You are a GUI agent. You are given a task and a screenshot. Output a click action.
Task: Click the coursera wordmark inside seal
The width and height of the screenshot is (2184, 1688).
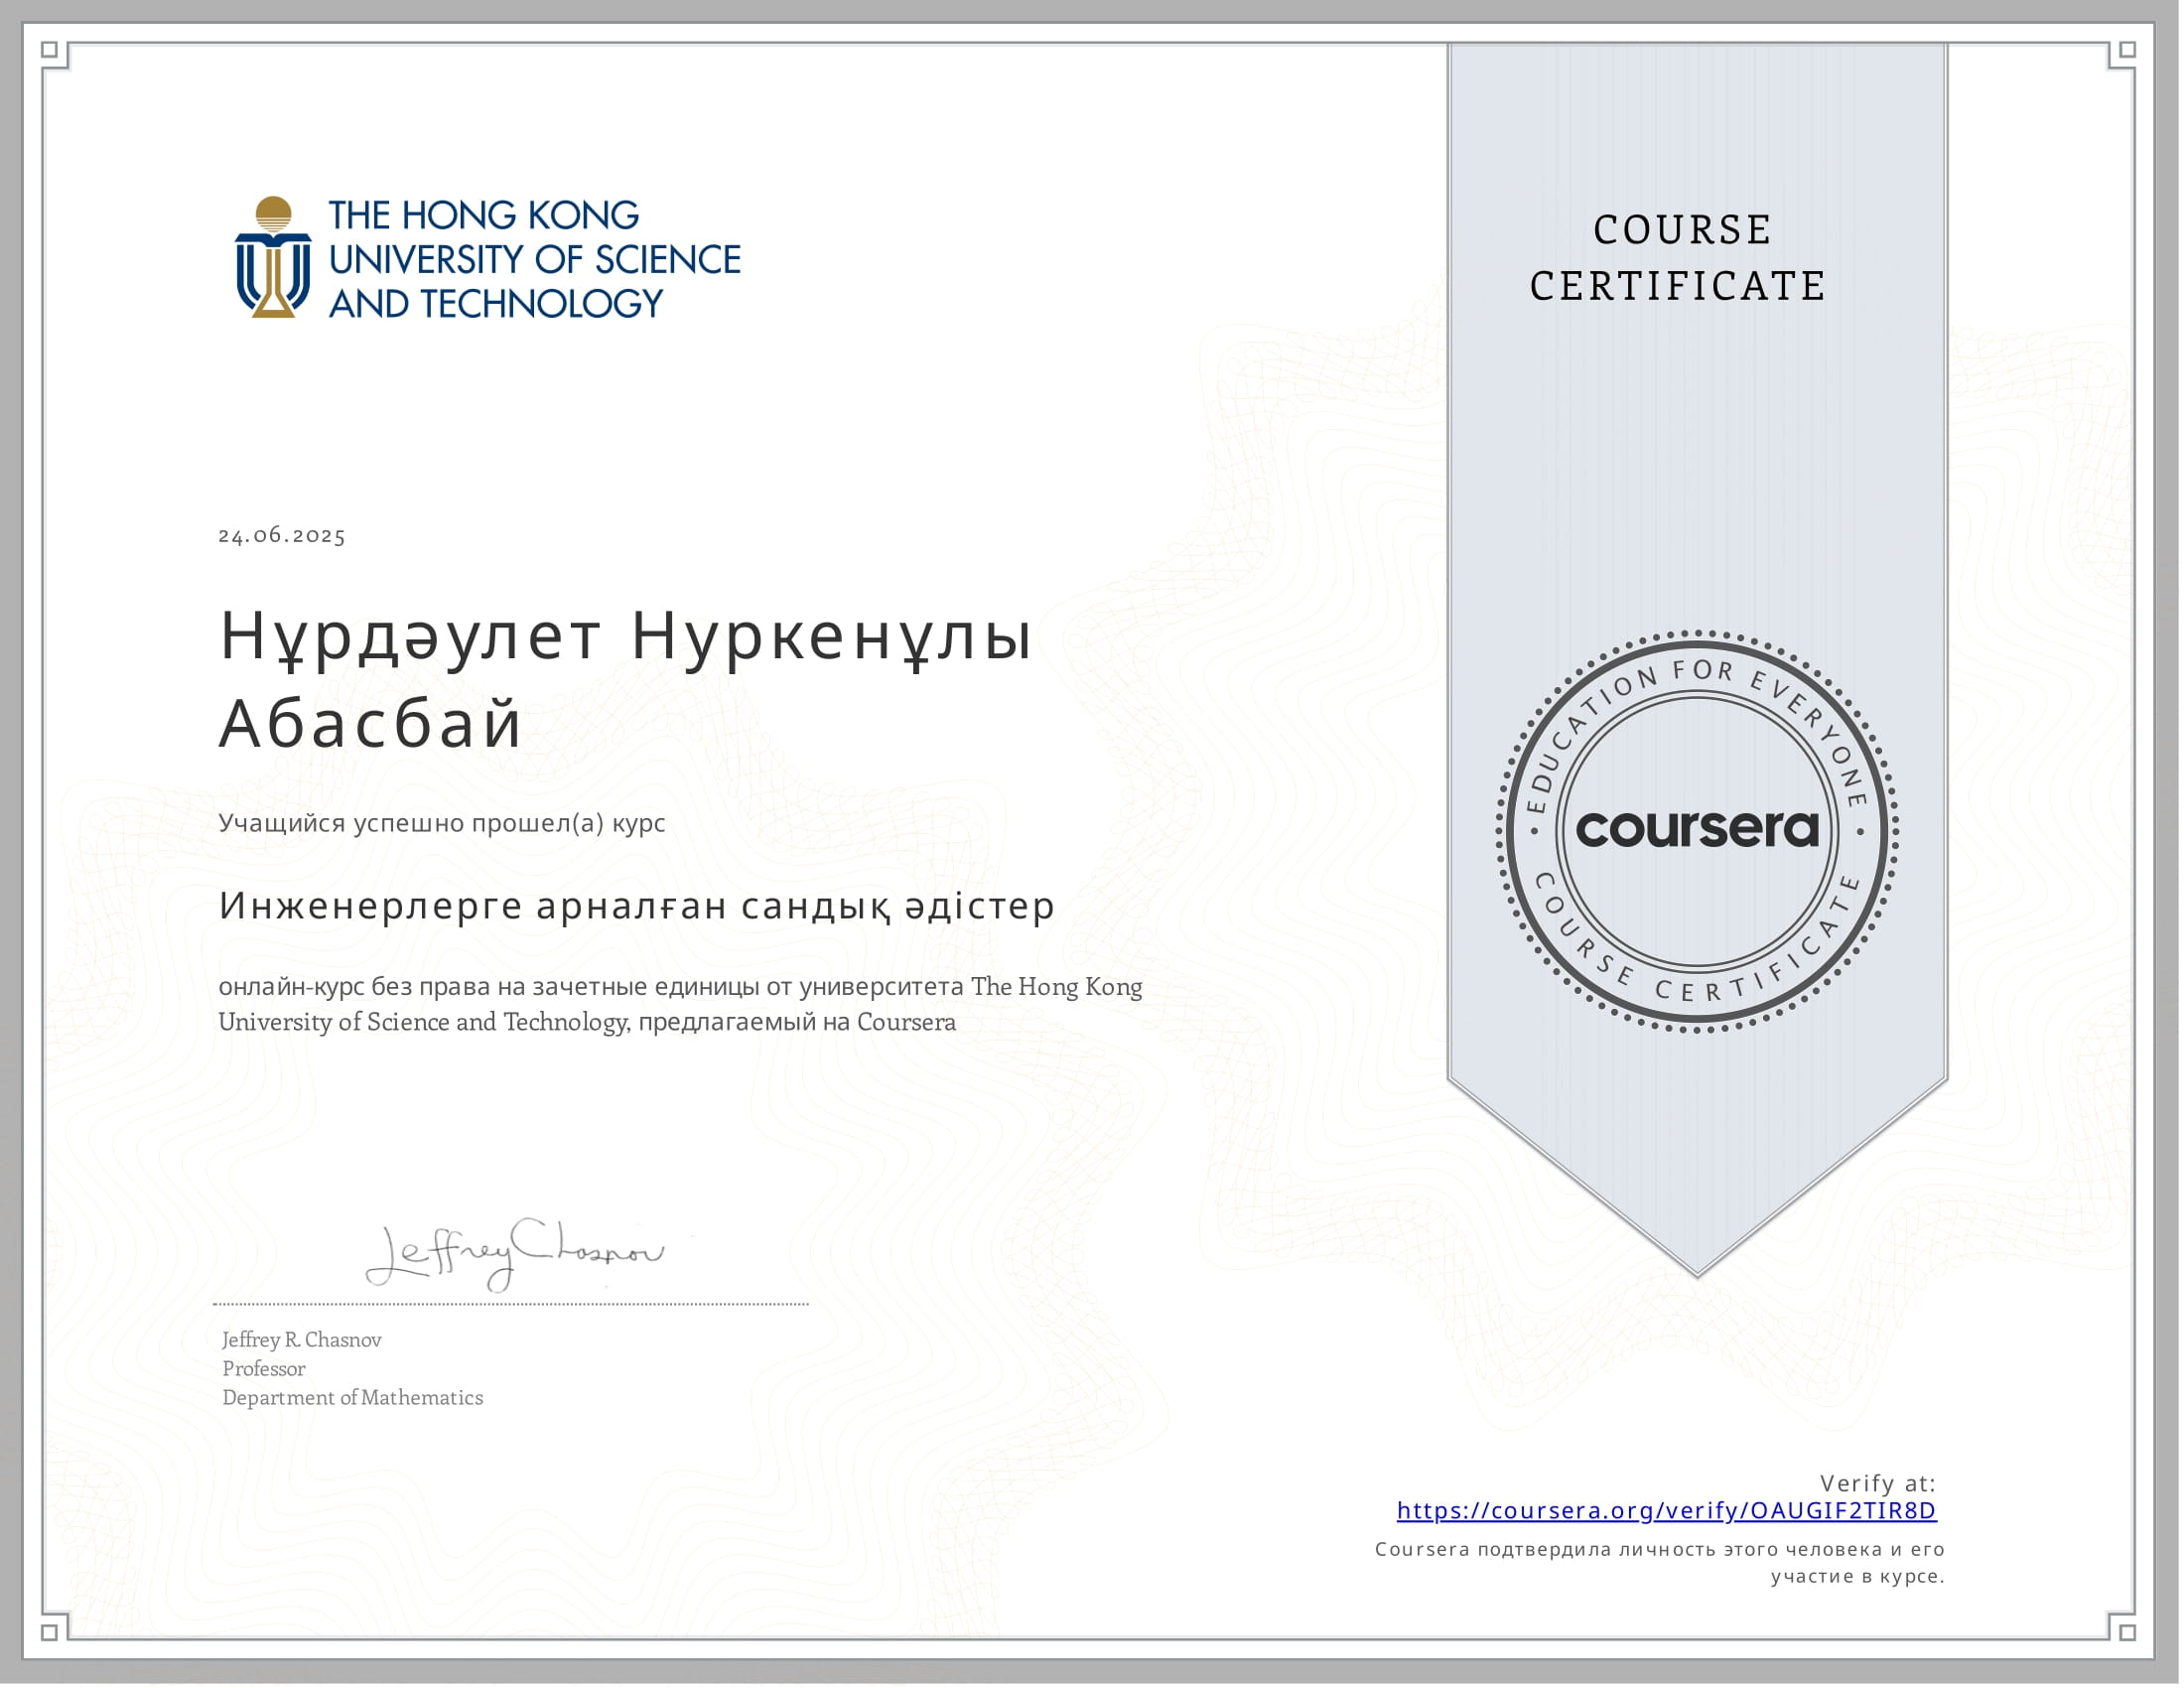(x=1697, y=829)
